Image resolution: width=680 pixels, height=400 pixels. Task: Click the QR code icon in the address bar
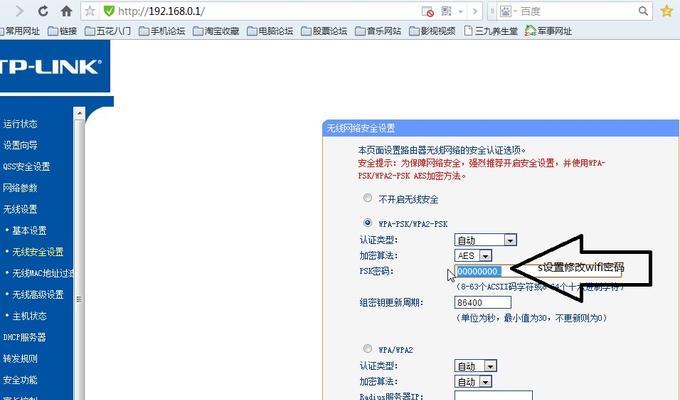click(x=446, y=11)
